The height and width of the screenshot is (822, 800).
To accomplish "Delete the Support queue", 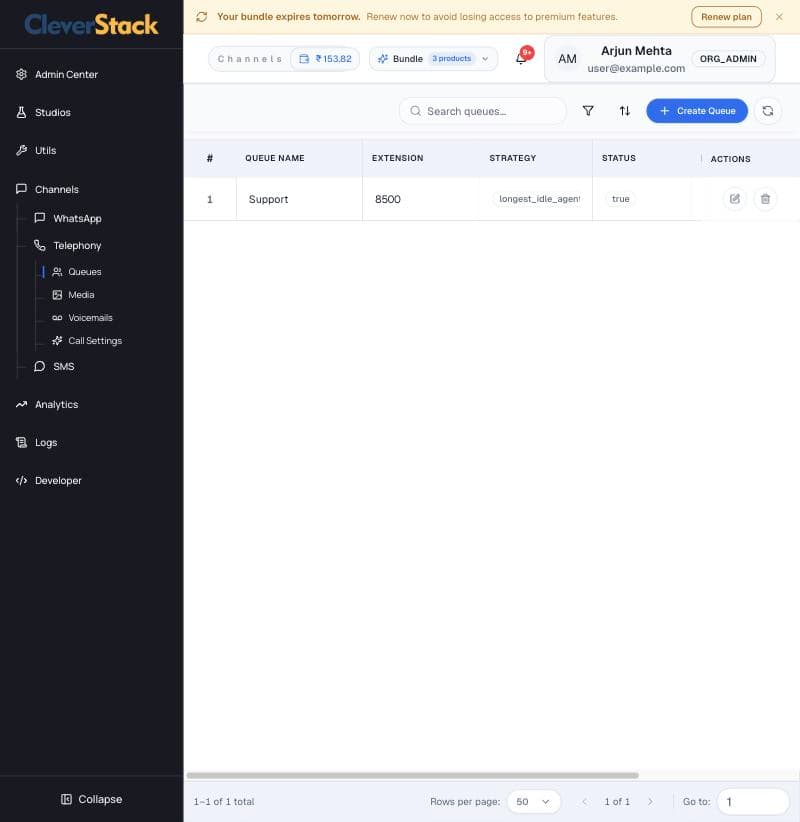I will [x=765, y=199].
